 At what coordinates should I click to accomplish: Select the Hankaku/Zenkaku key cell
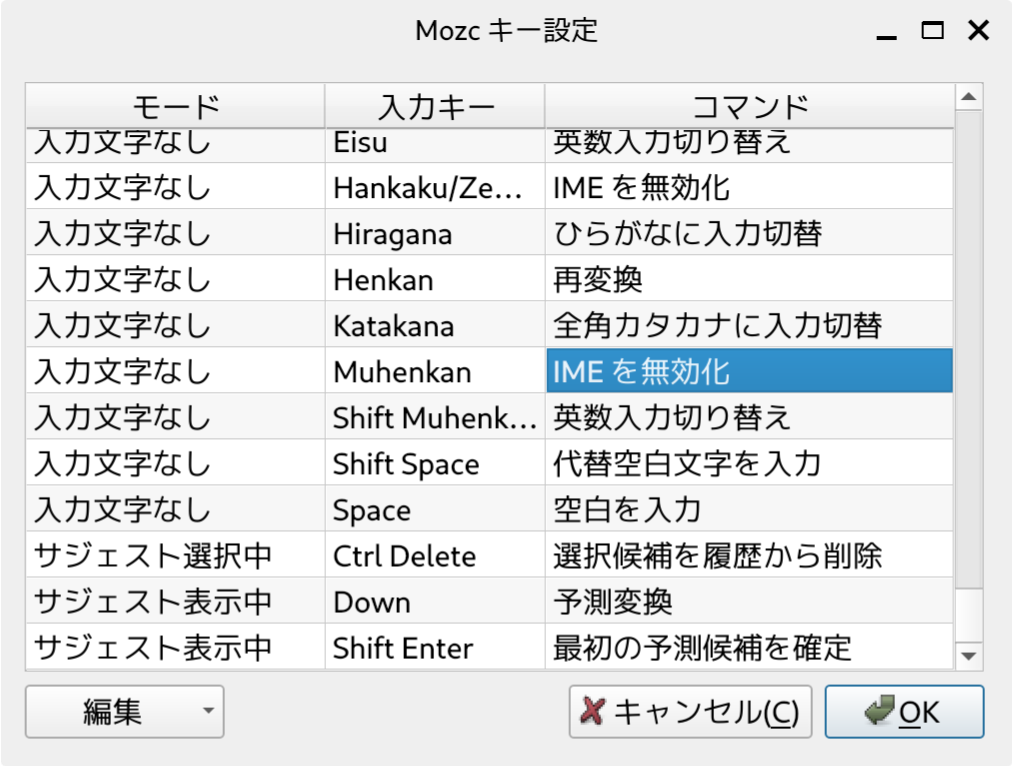434,188
